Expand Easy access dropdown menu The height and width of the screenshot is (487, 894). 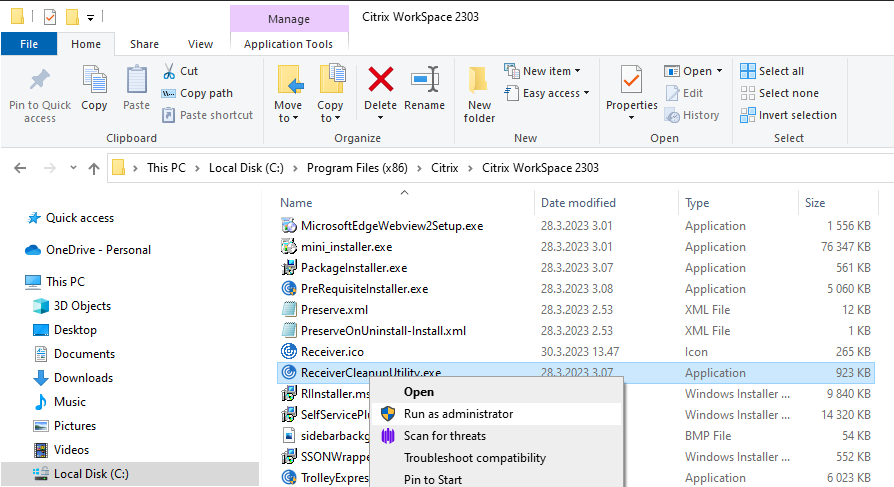coord(547,93)
